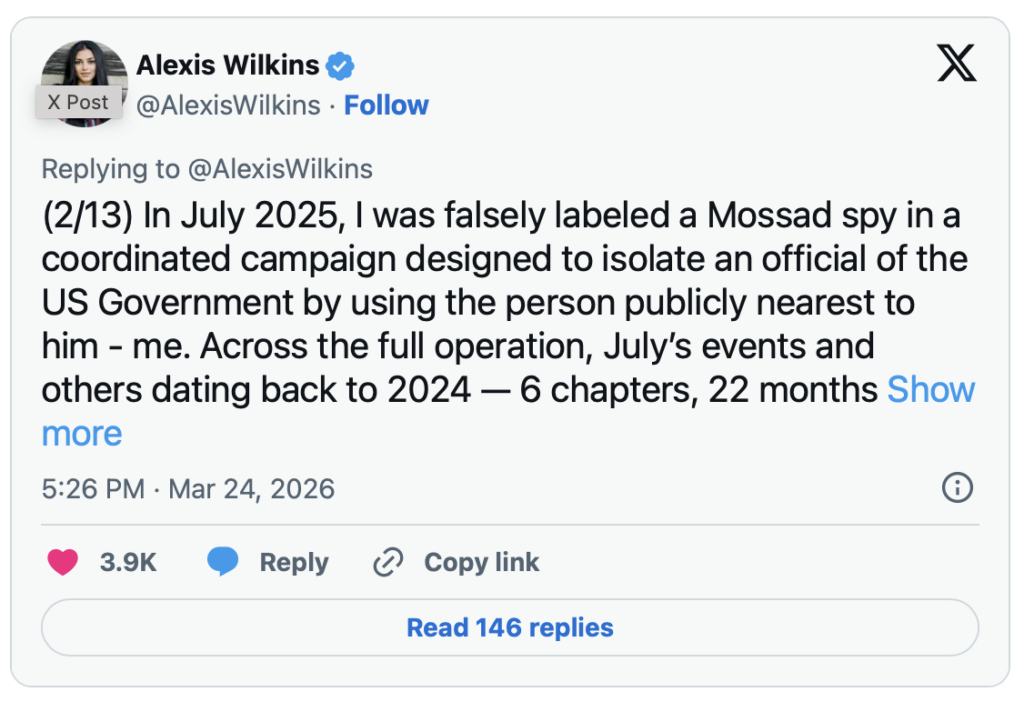This screenshot has height=702, width=1024.
Task: Open the info icon beside the timestamp
Action: [x=957, y=488]
